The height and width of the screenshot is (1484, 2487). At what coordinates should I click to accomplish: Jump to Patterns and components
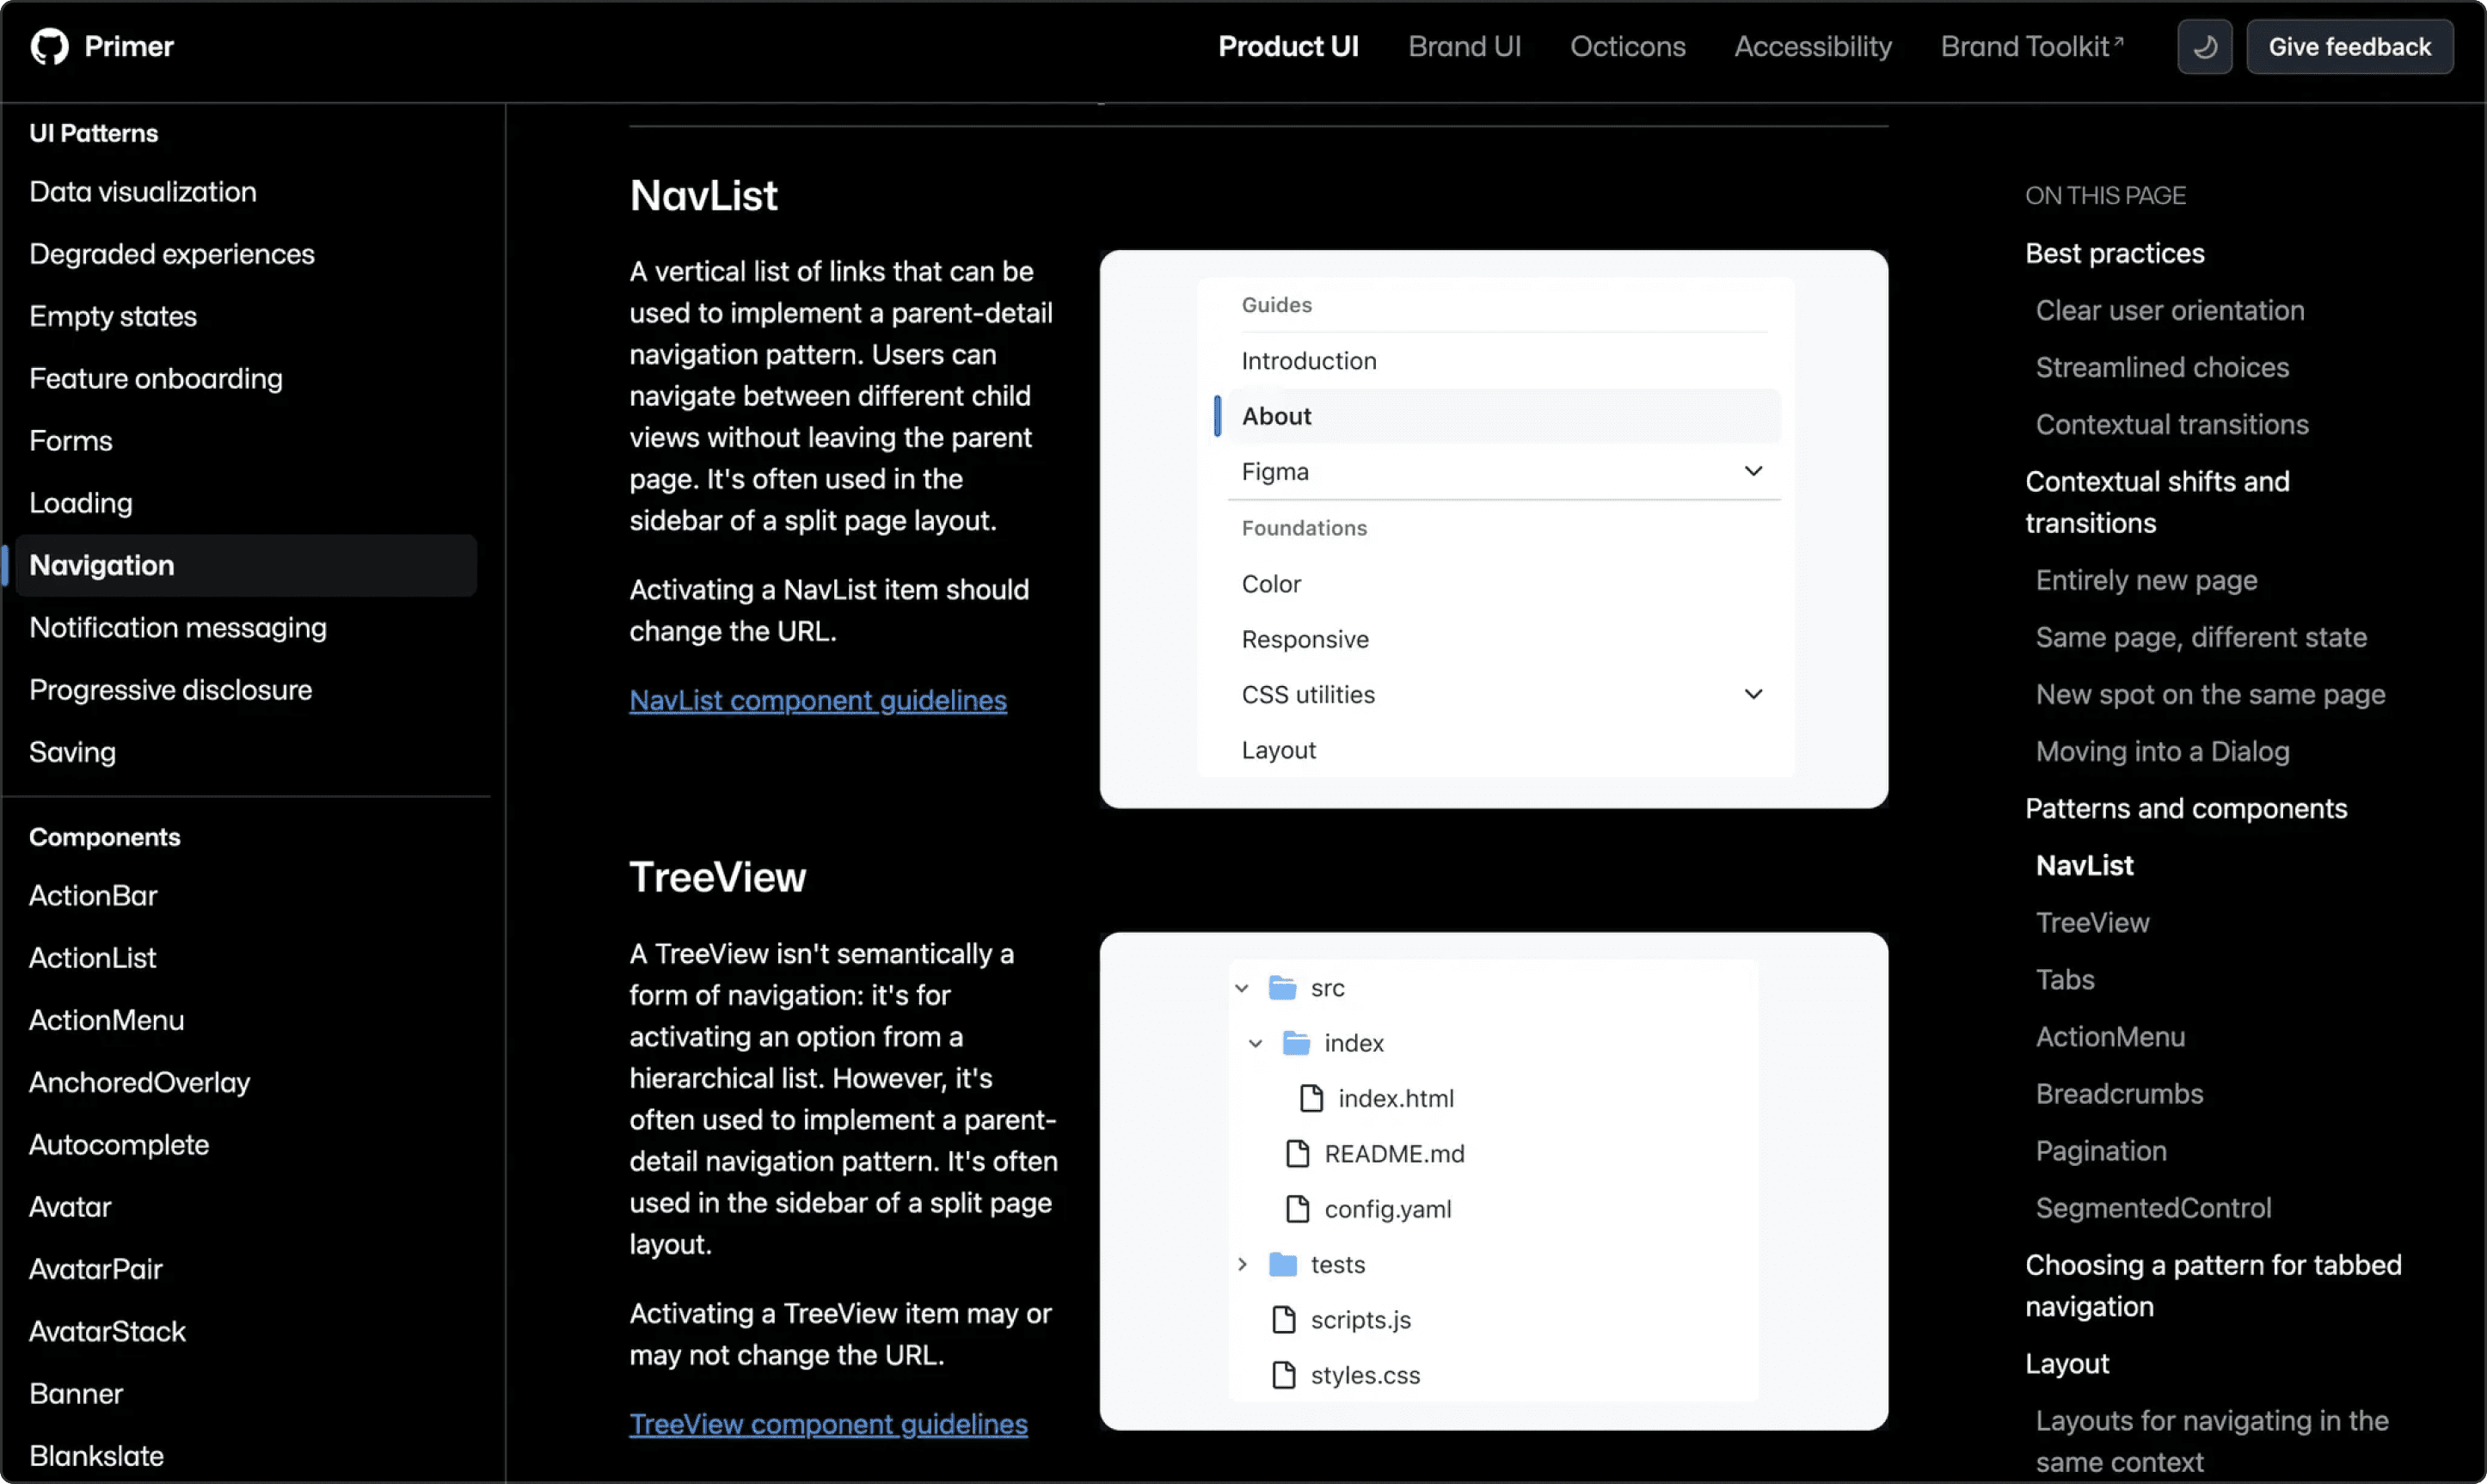(x=2185, y=809)
